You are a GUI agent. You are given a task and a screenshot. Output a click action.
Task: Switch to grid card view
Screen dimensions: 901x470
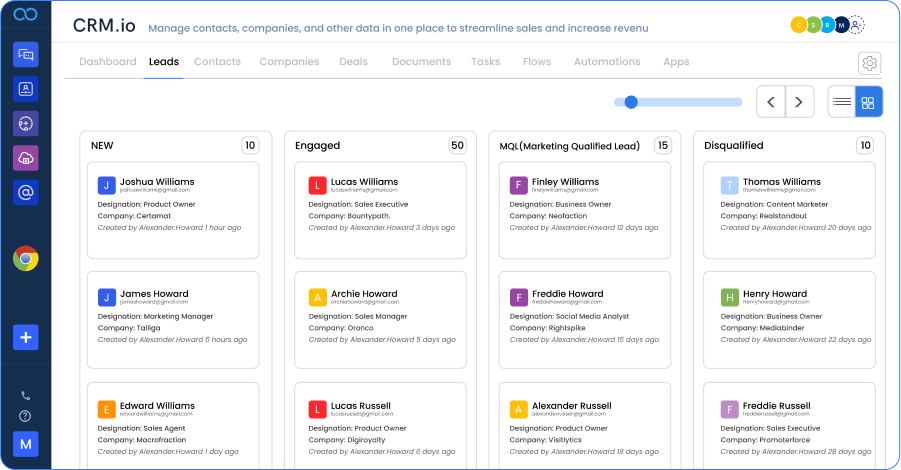pos(869,102)
